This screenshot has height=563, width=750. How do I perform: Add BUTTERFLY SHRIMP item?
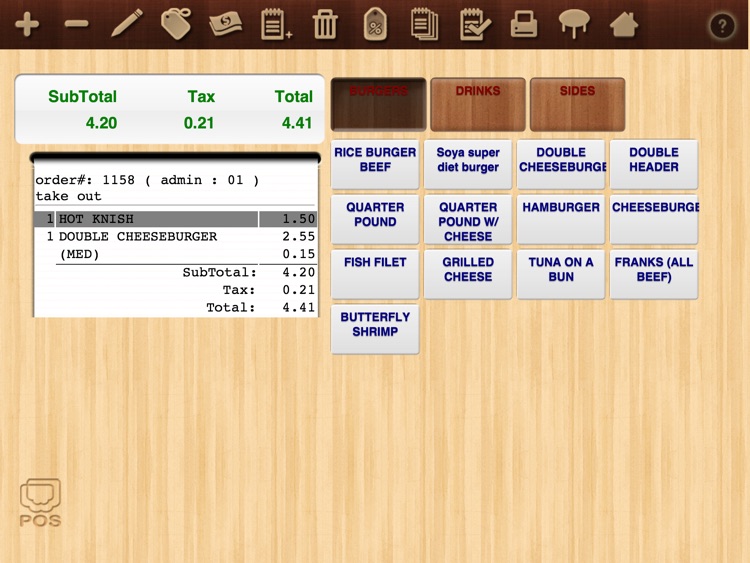(375, 329)
